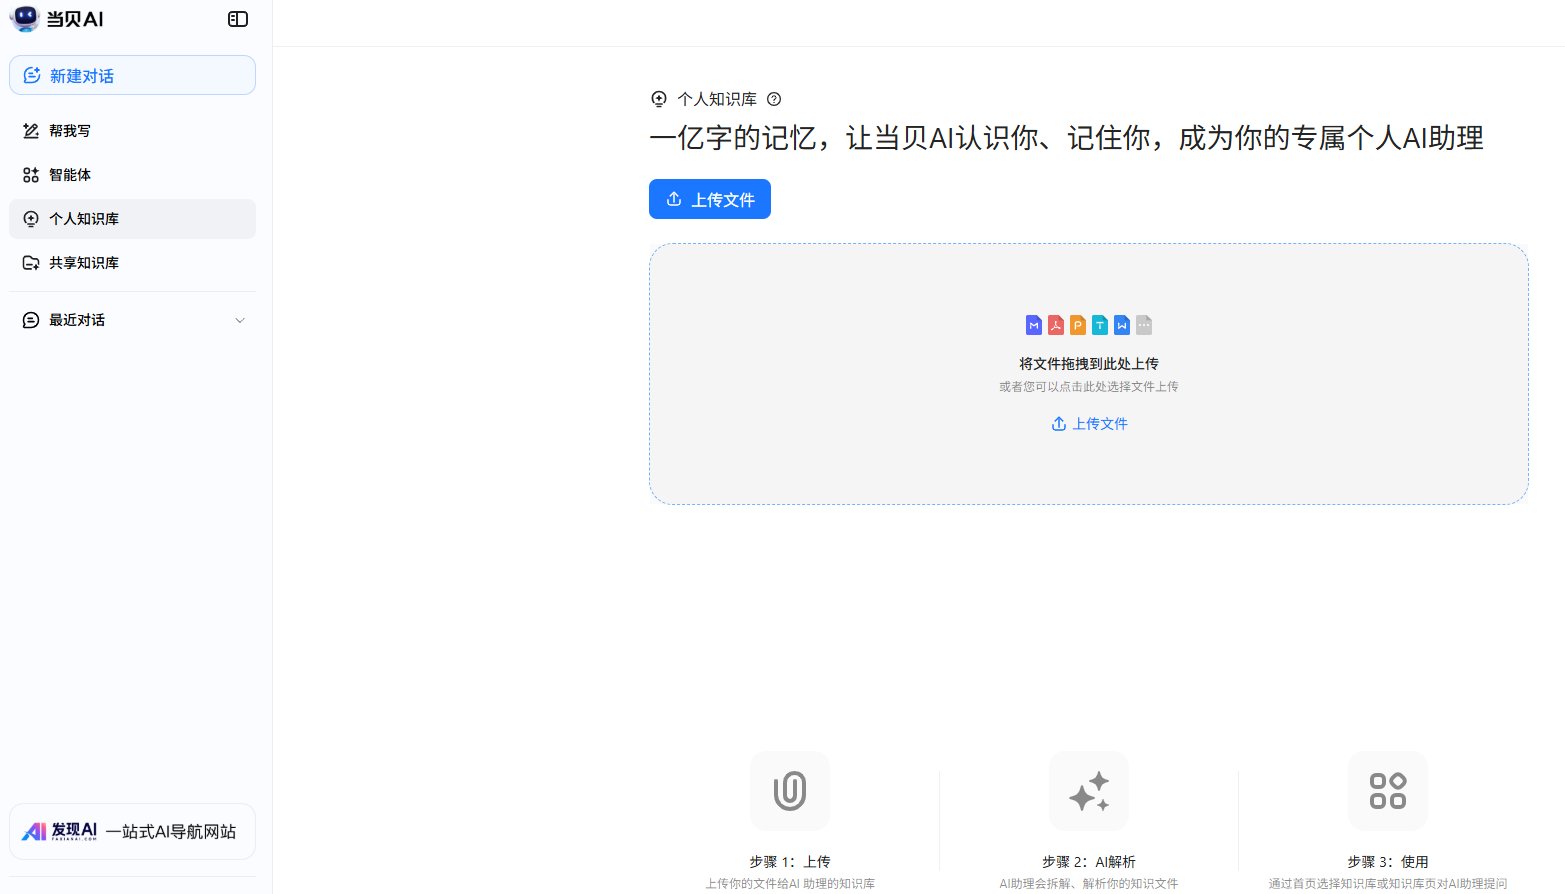Open 共享知识库 in the sidebar
Image resolution: width=1565 pixels, height=894 pixels.
point(132,263)
